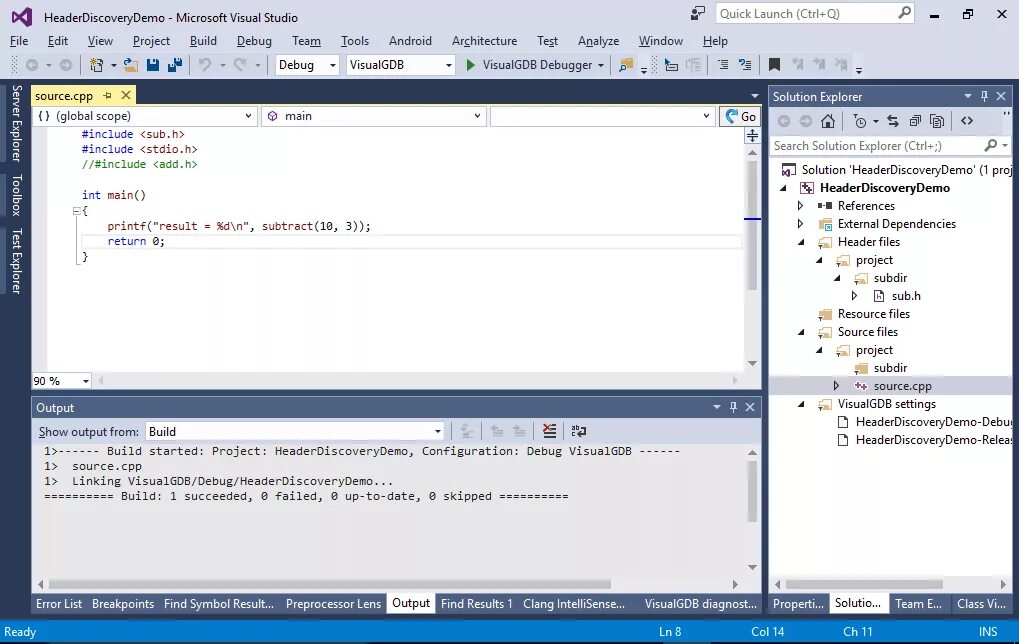The image size is (1019, 644).
Task: Close the source.cpp editor tab
Action: click(x=126, y=95)
